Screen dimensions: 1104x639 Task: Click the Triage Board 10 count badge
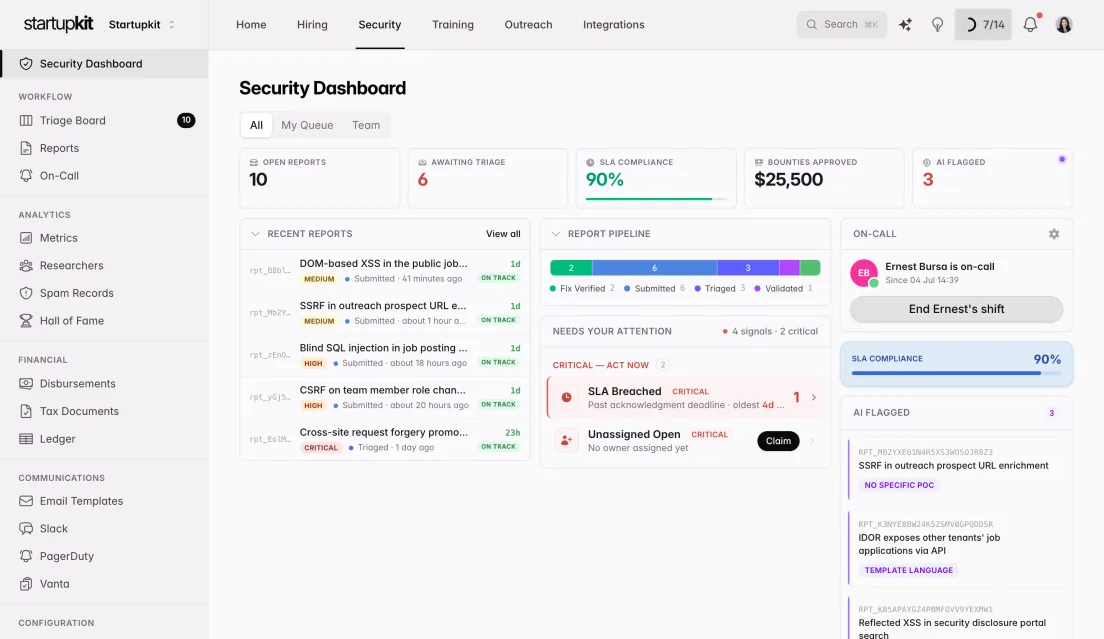[186, 120]
